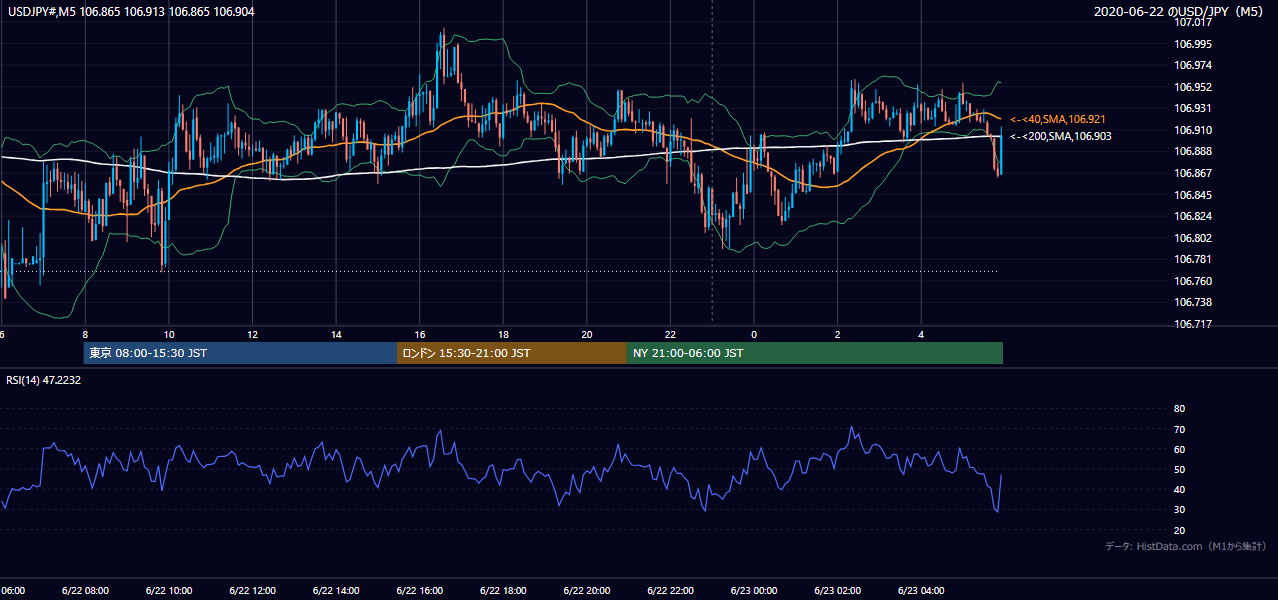The height and width of the screenshot is (600, 1278).
Task: Click price axis value 106.845
Action: coord(1192,195)
